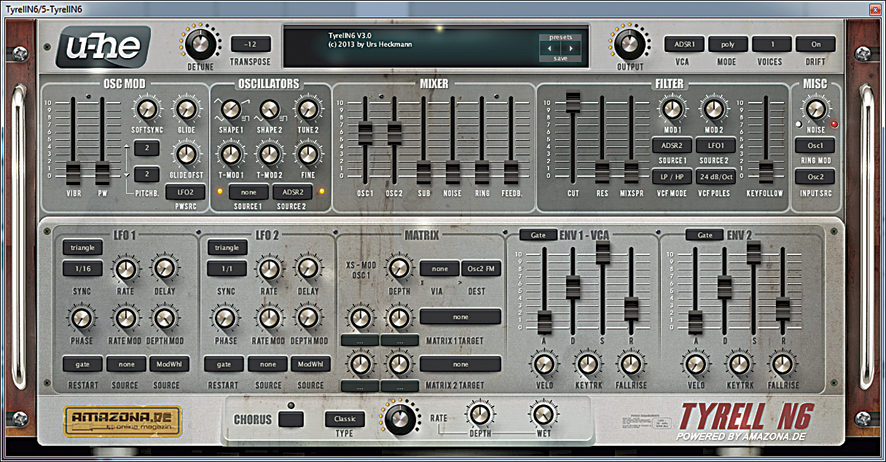This screenshot has width=886, height=462.
Task: Open MATRIX 1 TARGET none button
Action: pyautogui.click(x=461, y=317)
